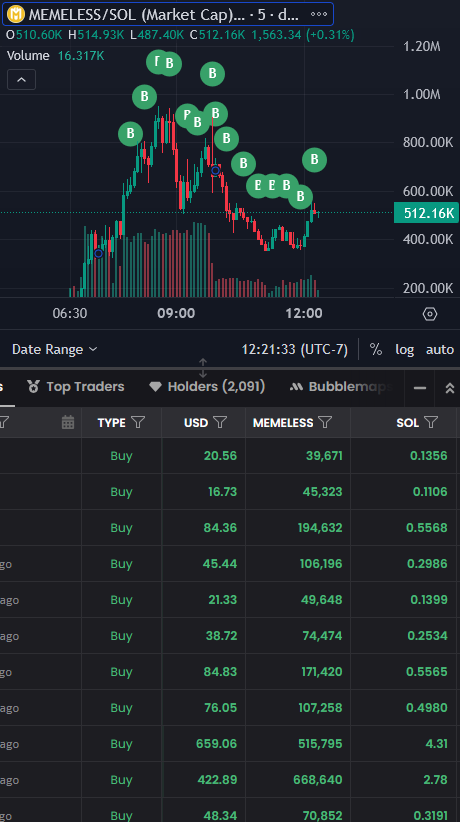
Task: Click the MEMELESS amount 194,632
Action: tap(319, 527)
